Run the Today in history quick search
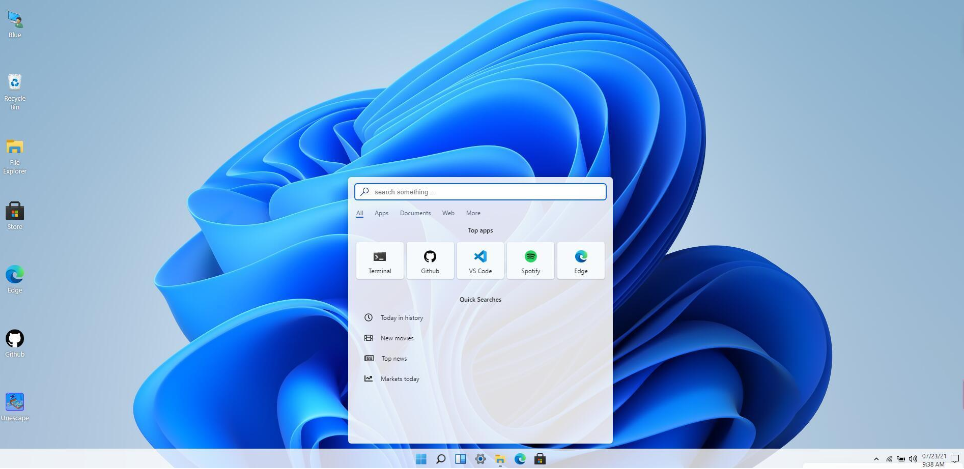 (401, 318)
